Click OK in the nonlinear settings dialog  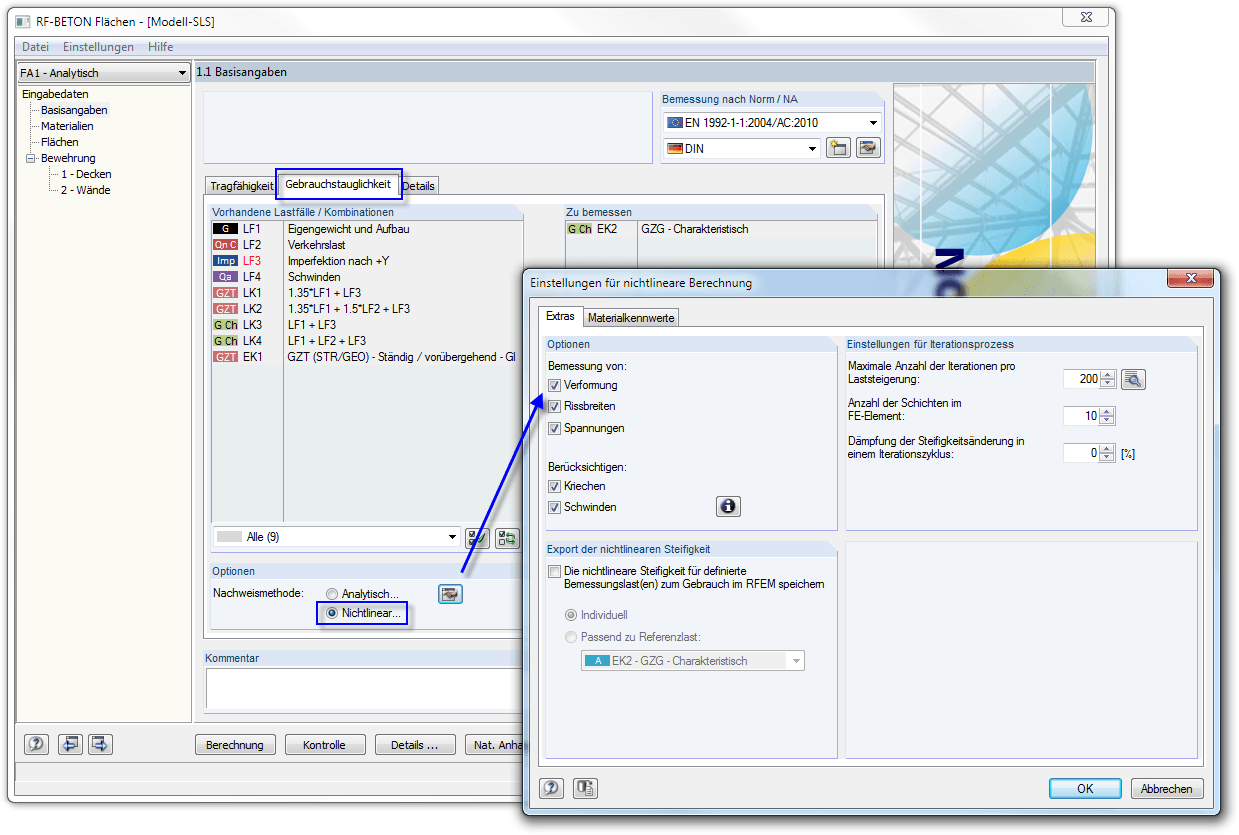pyautogui.click(x=1085, y=788)
